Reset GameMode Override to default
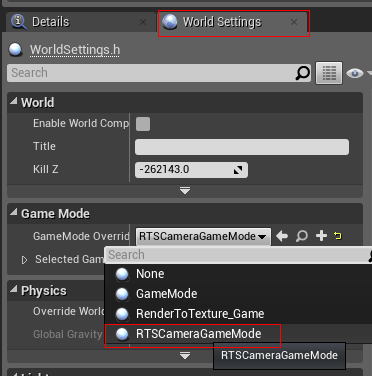 coord(338,236)
